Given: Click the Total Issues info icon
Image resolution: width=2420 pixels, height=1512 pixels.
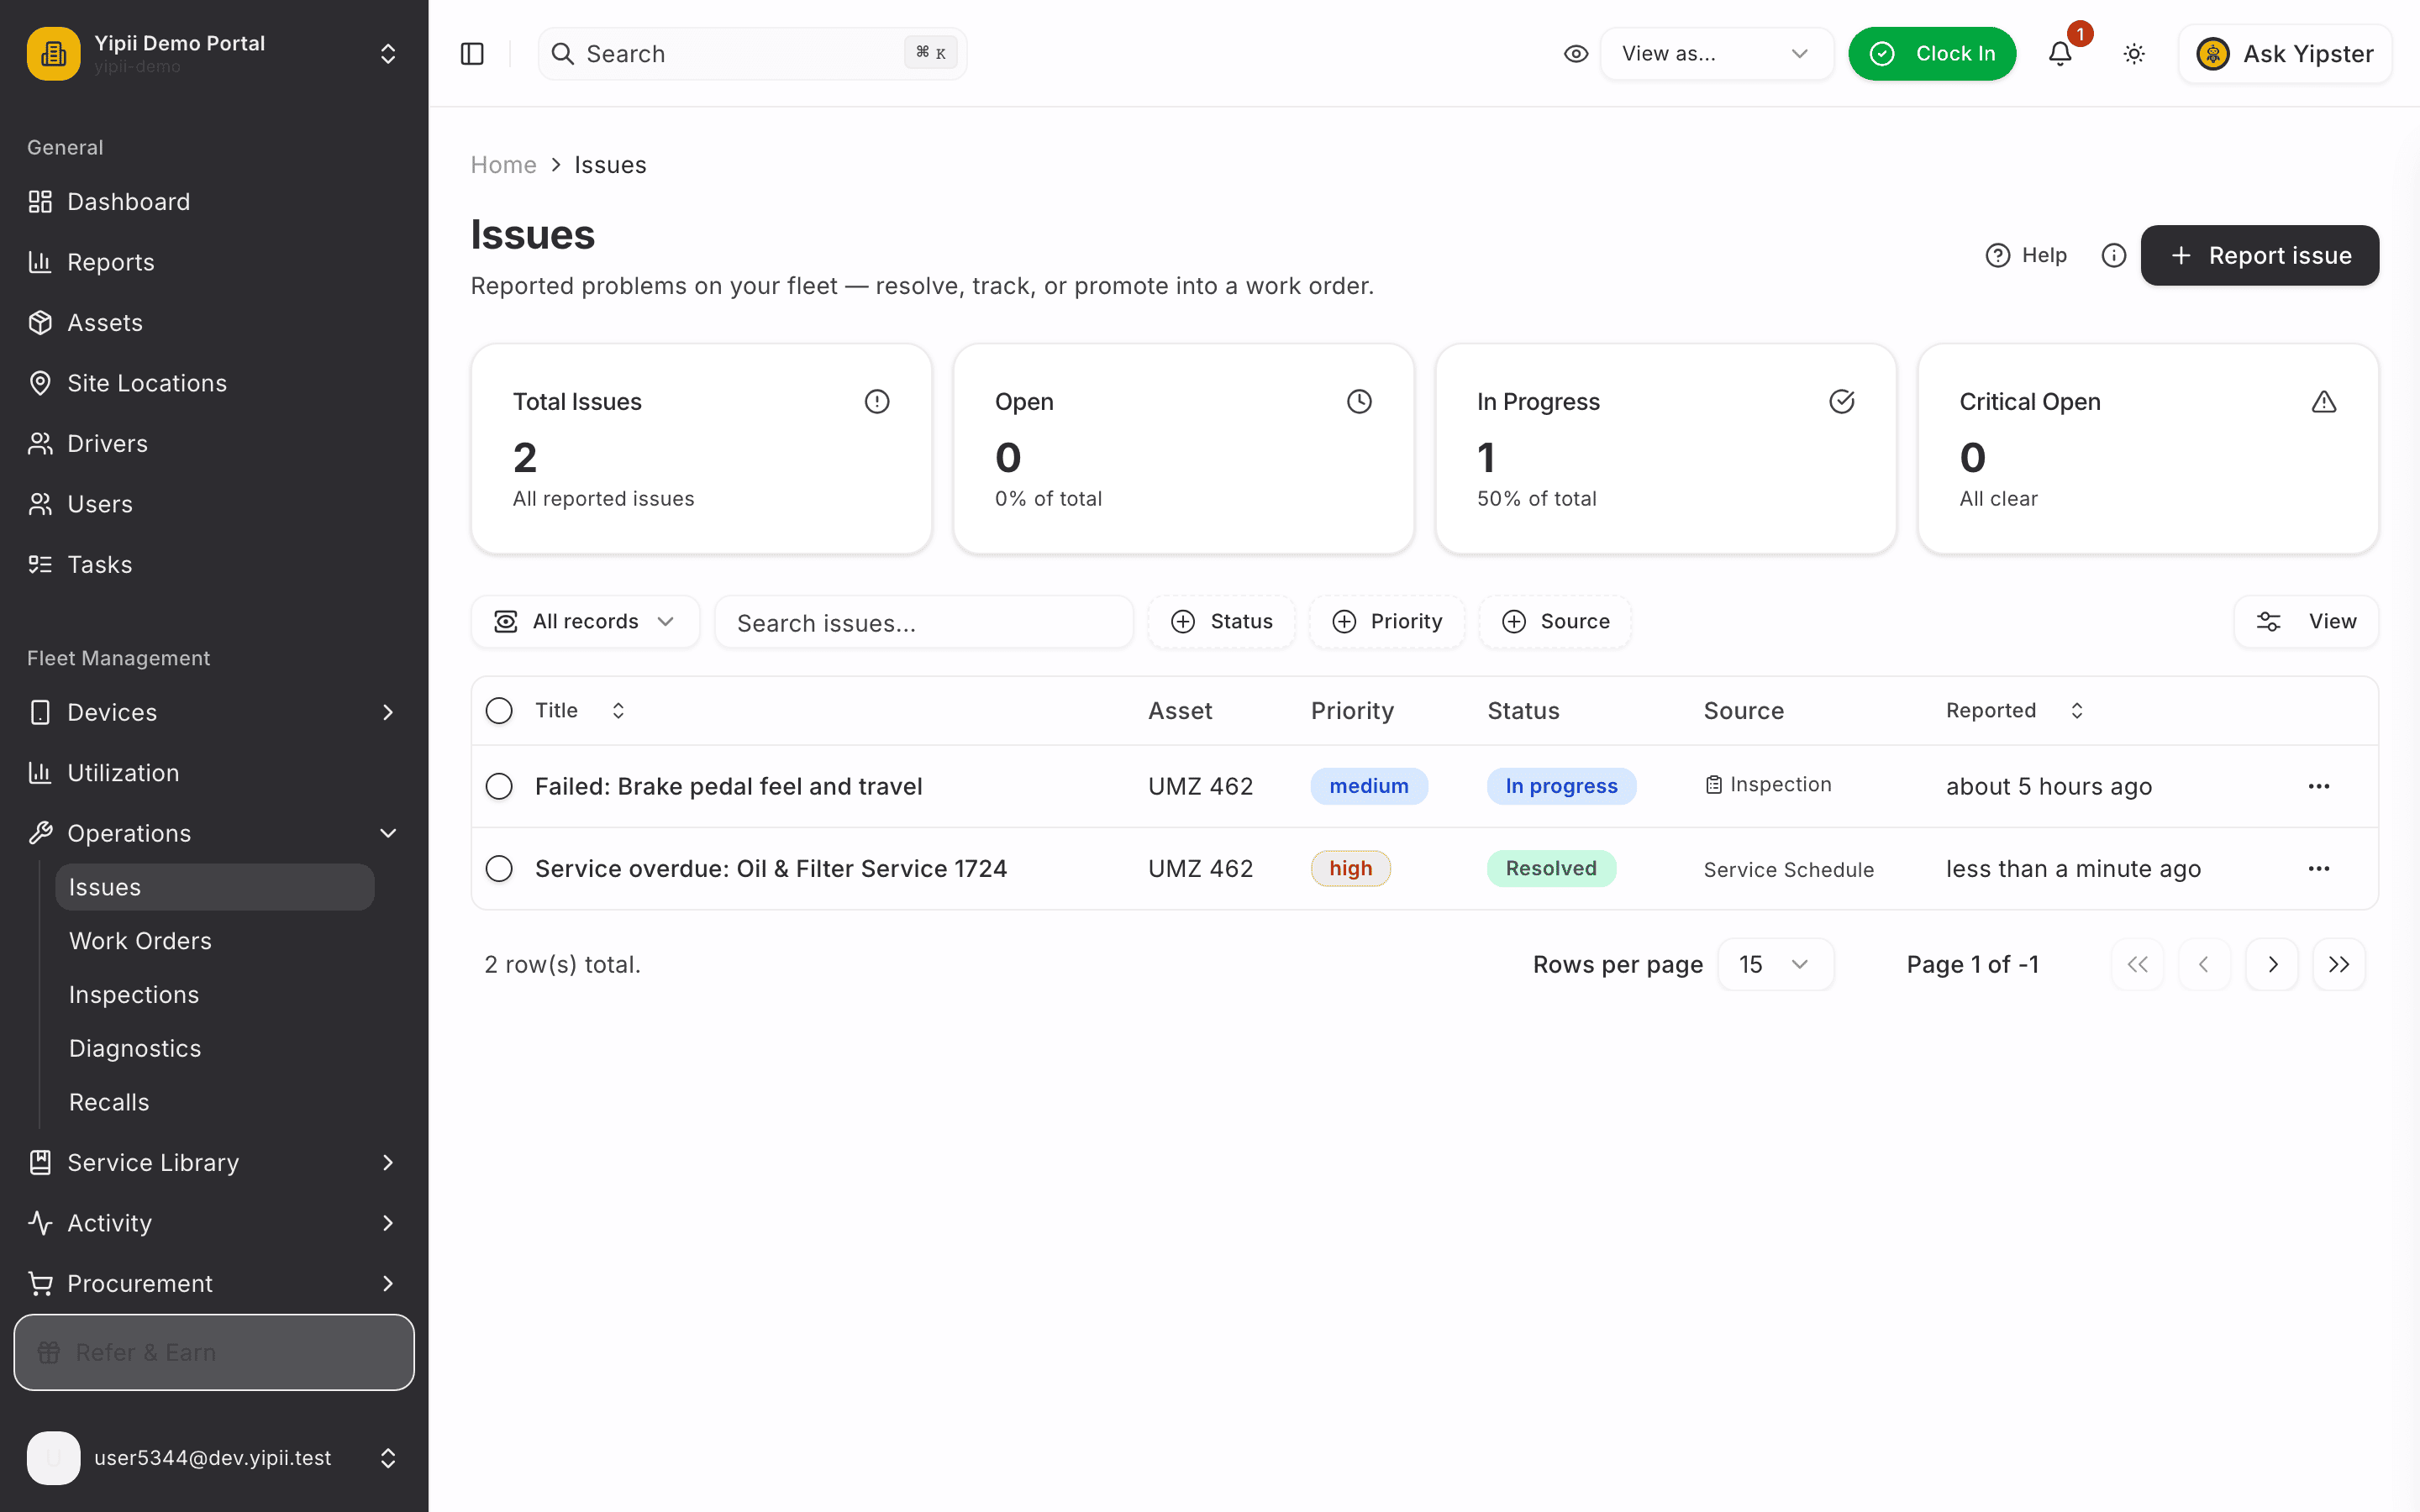Looking at the screenshot, I should pyautogui.click(x=877, y=402).
